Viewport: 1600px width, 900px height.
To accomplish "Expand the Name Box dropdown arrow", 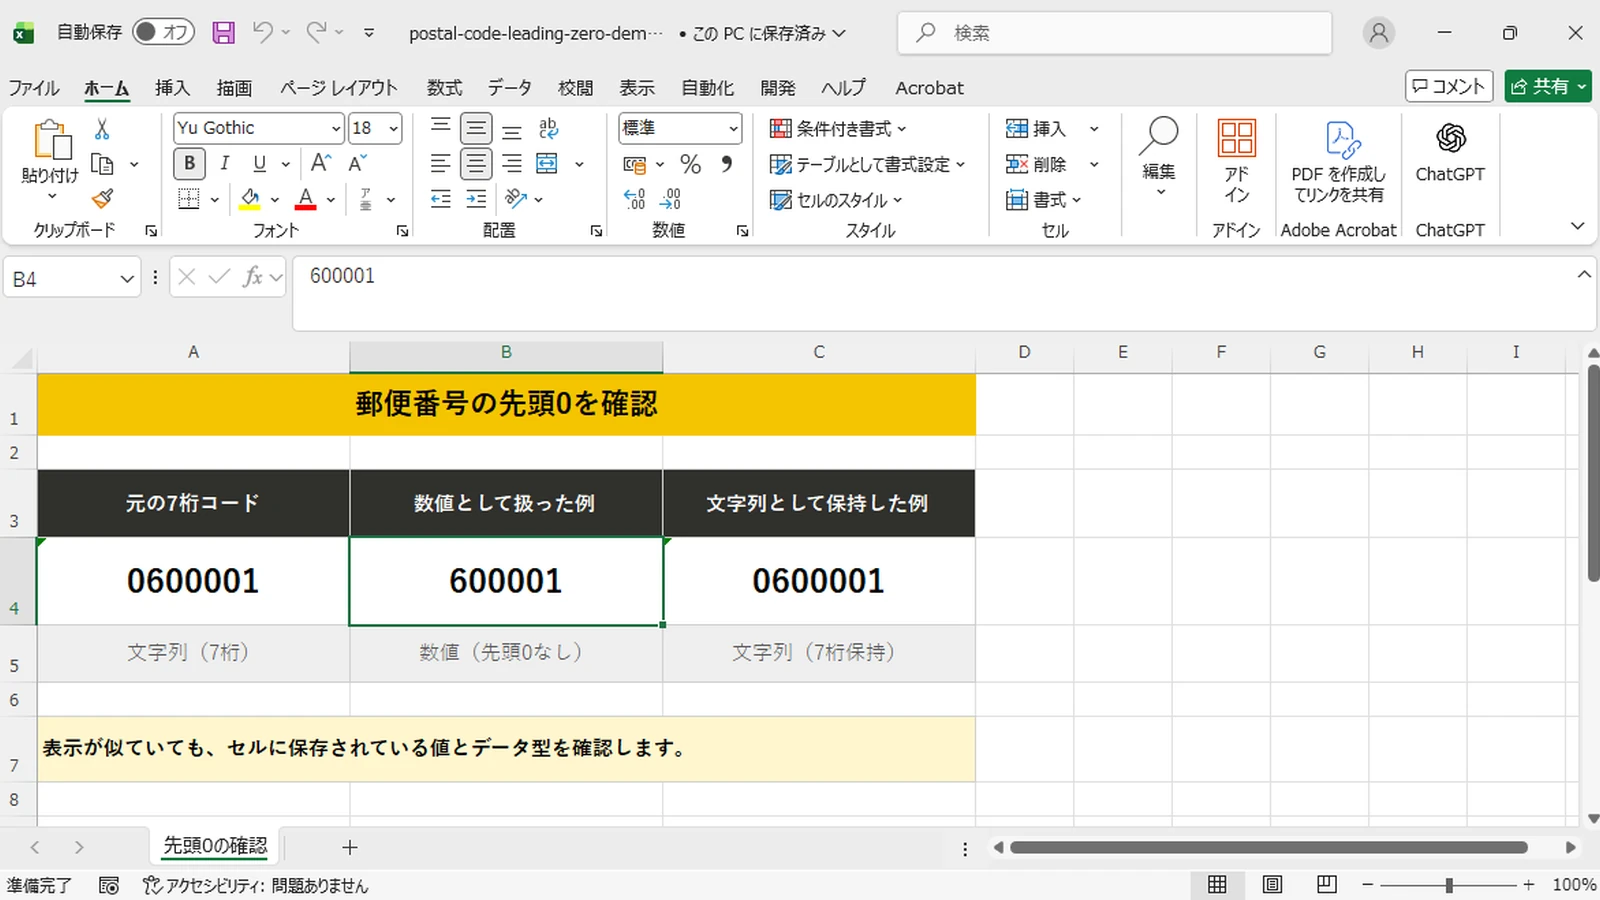I will [127, 279].
